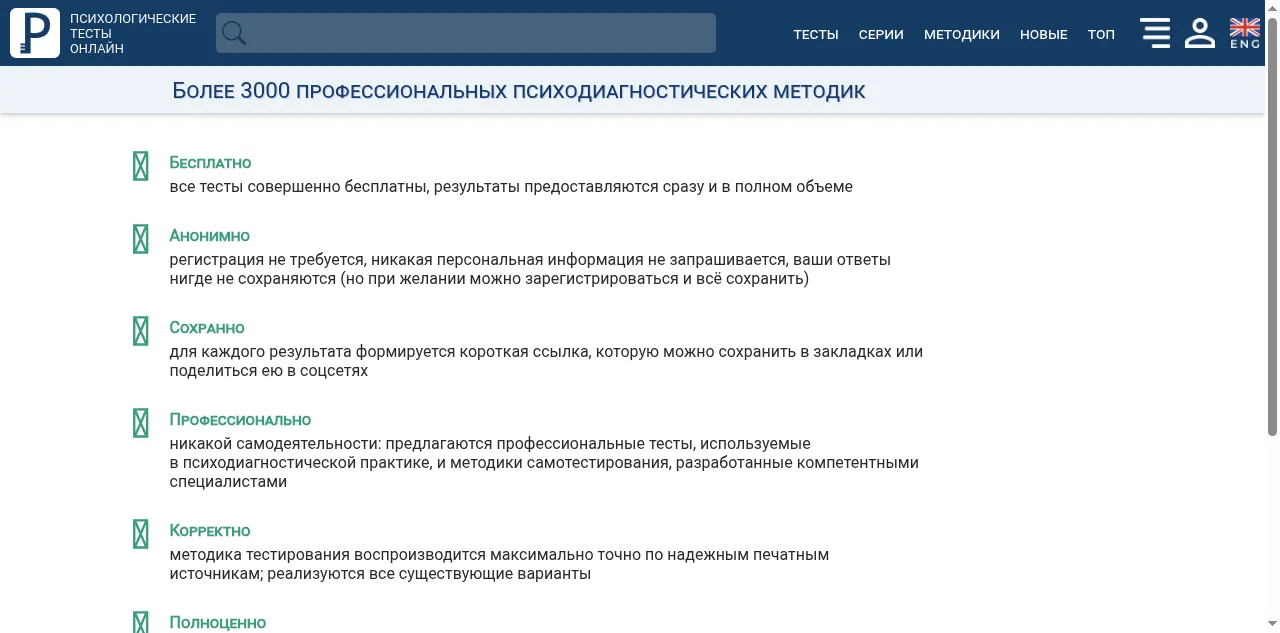Click the text 'все тесты совершенно бесплатны'
The height and width of the screenshot is (633, 1280).
(299, 187)
